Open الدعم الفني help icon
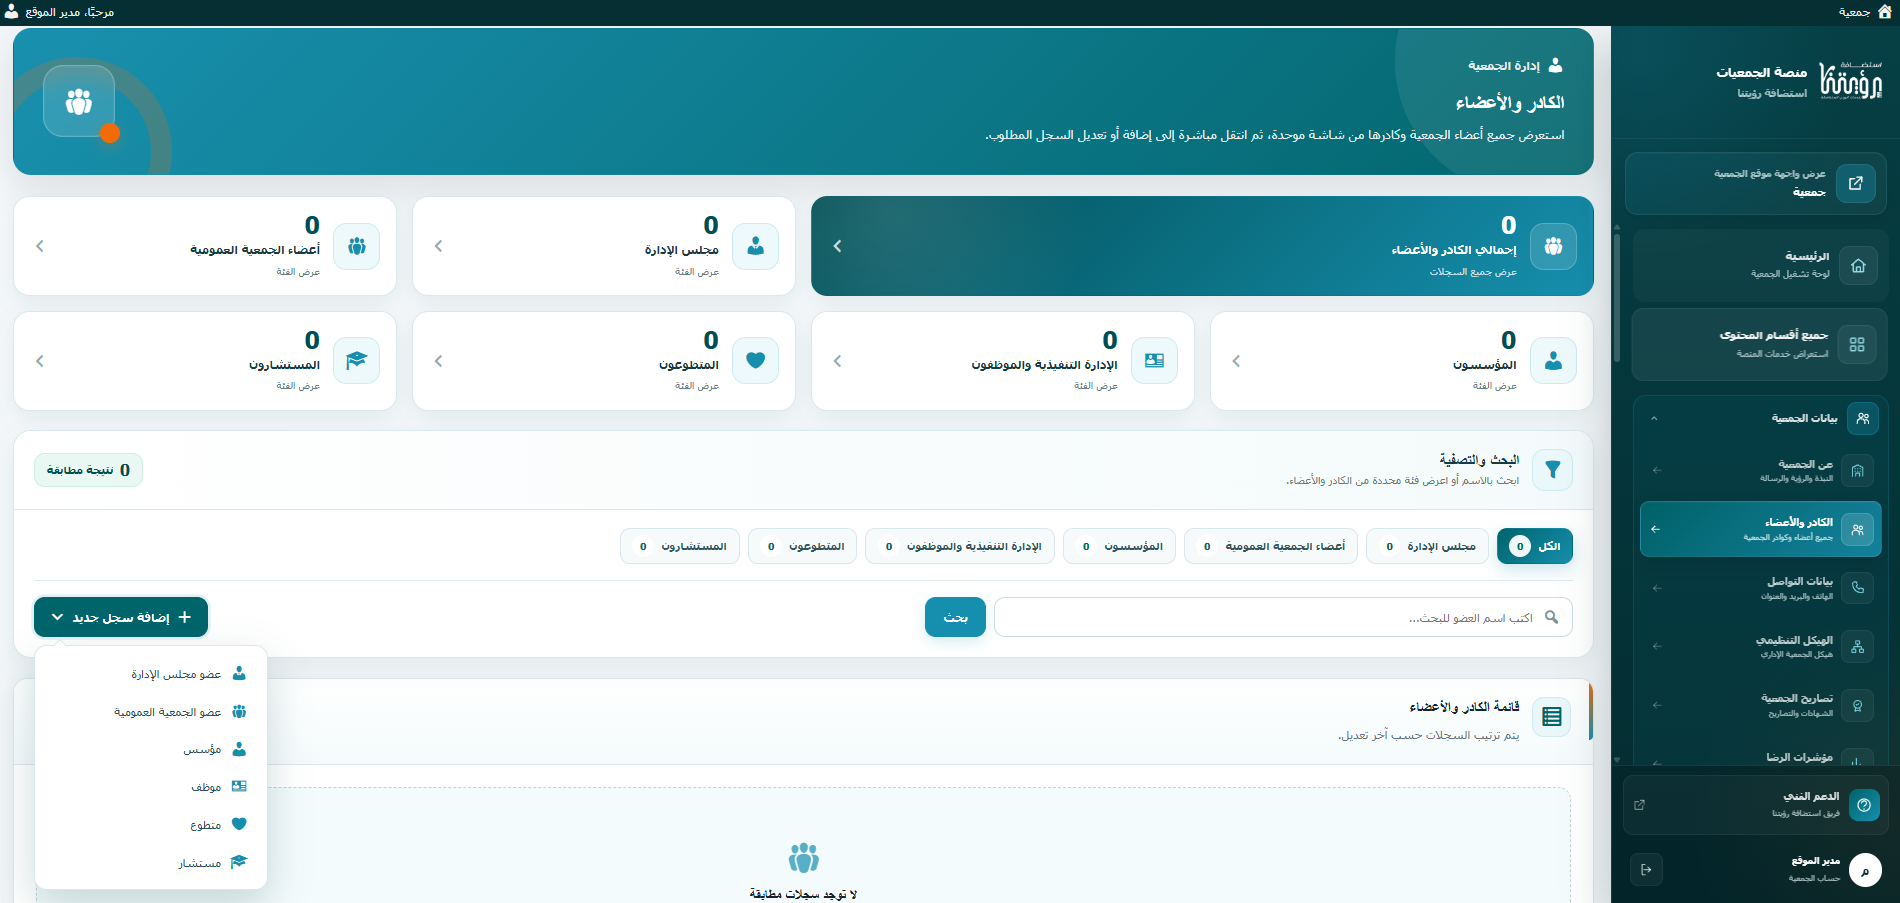Screen dimensions: 1900x903 pos(1864,805)
